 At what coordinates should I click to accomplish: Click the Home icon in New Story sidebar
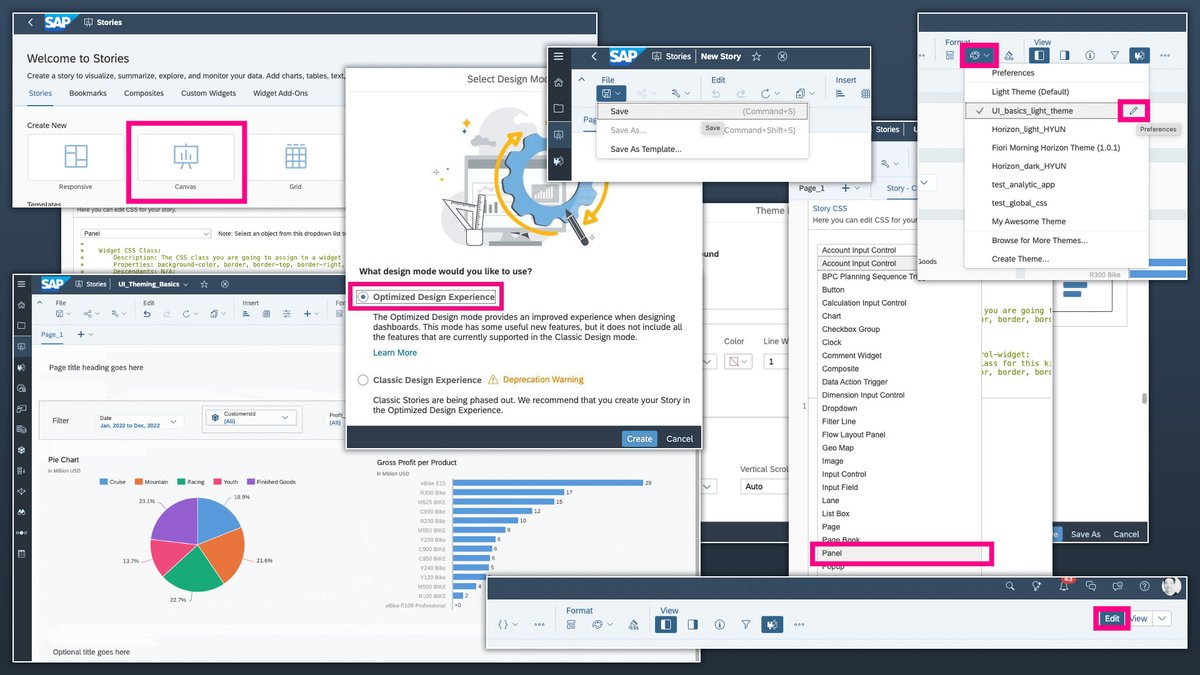[558, 82]
